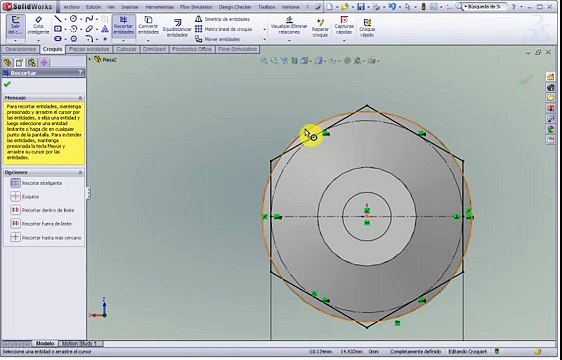Select the Point sketch tool
Viewport: 562px width, 360px height.
[105, 39]
